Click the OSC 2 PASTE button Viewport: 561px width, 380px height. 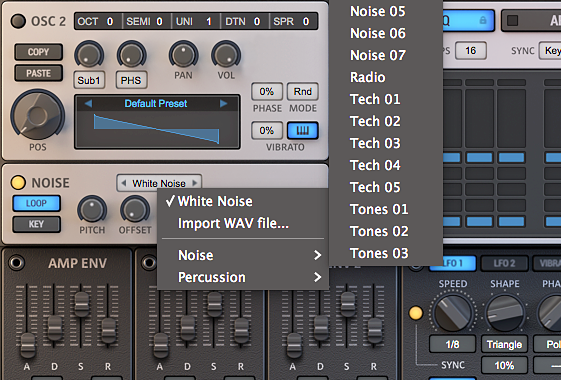click(39, 73)
